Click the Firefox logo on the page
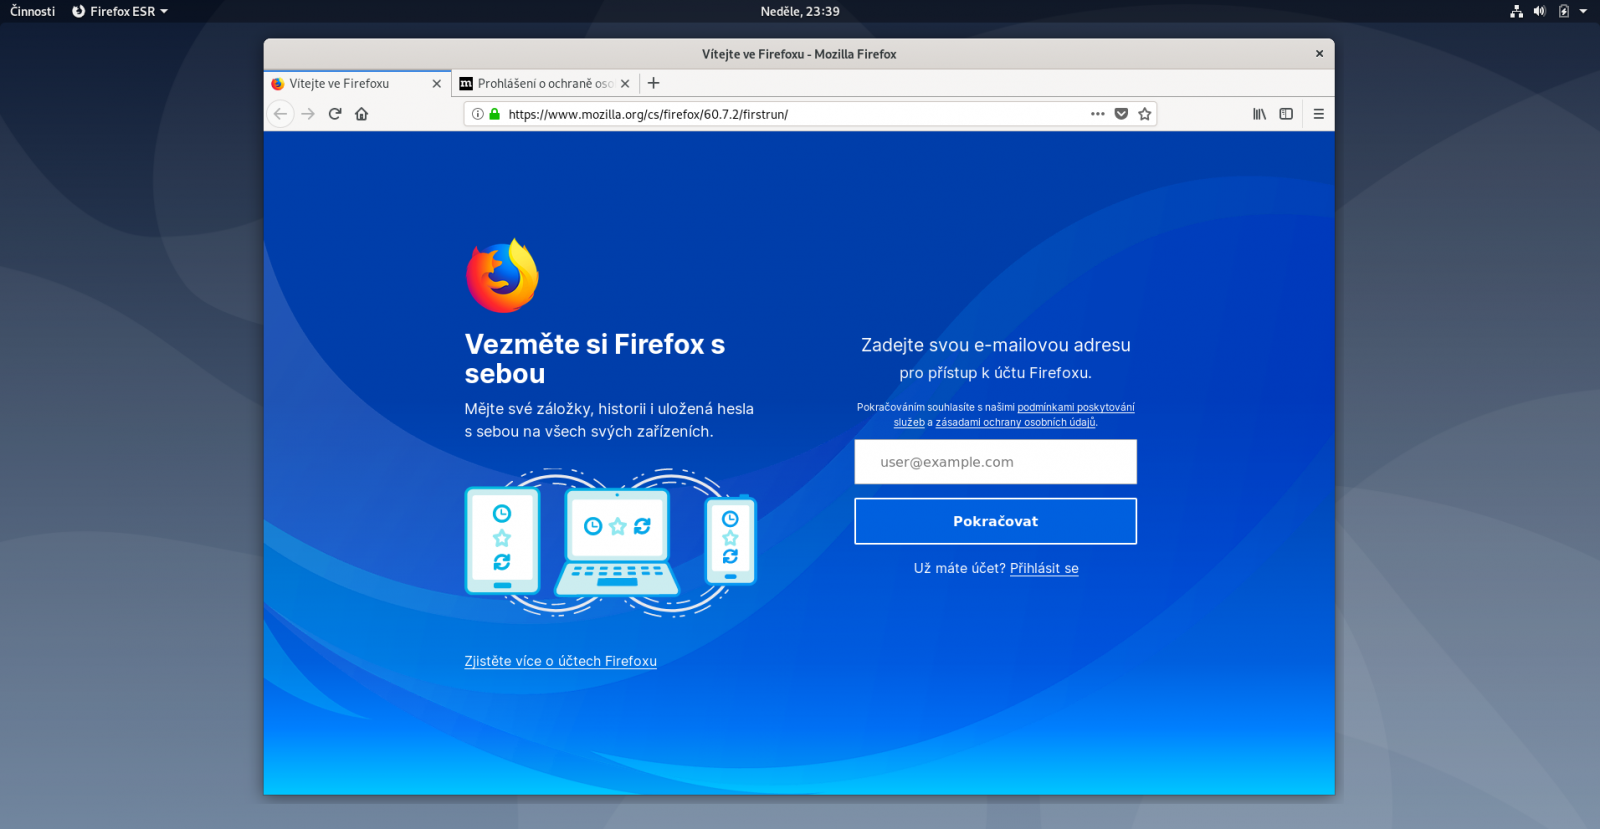1600x829 pixels. click(502, 276)
